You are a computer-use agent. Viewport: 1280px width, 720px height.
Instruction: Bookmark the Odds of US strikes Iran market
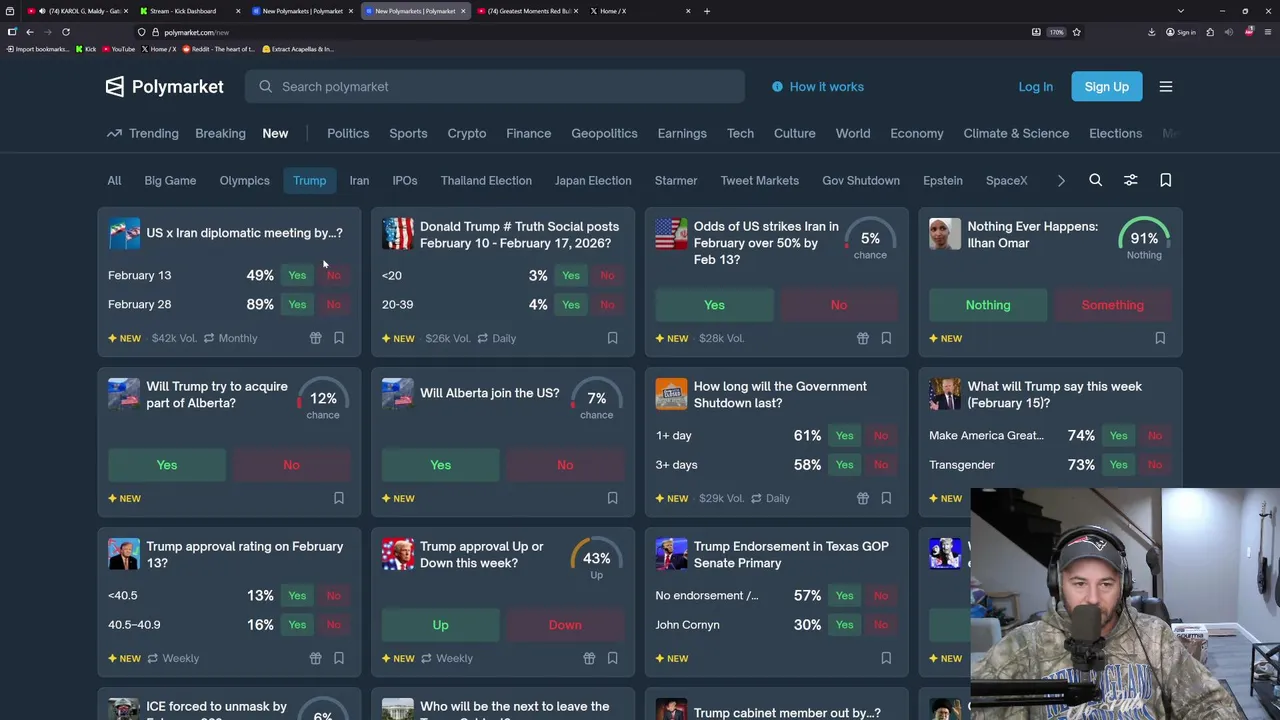coord(886,338)
